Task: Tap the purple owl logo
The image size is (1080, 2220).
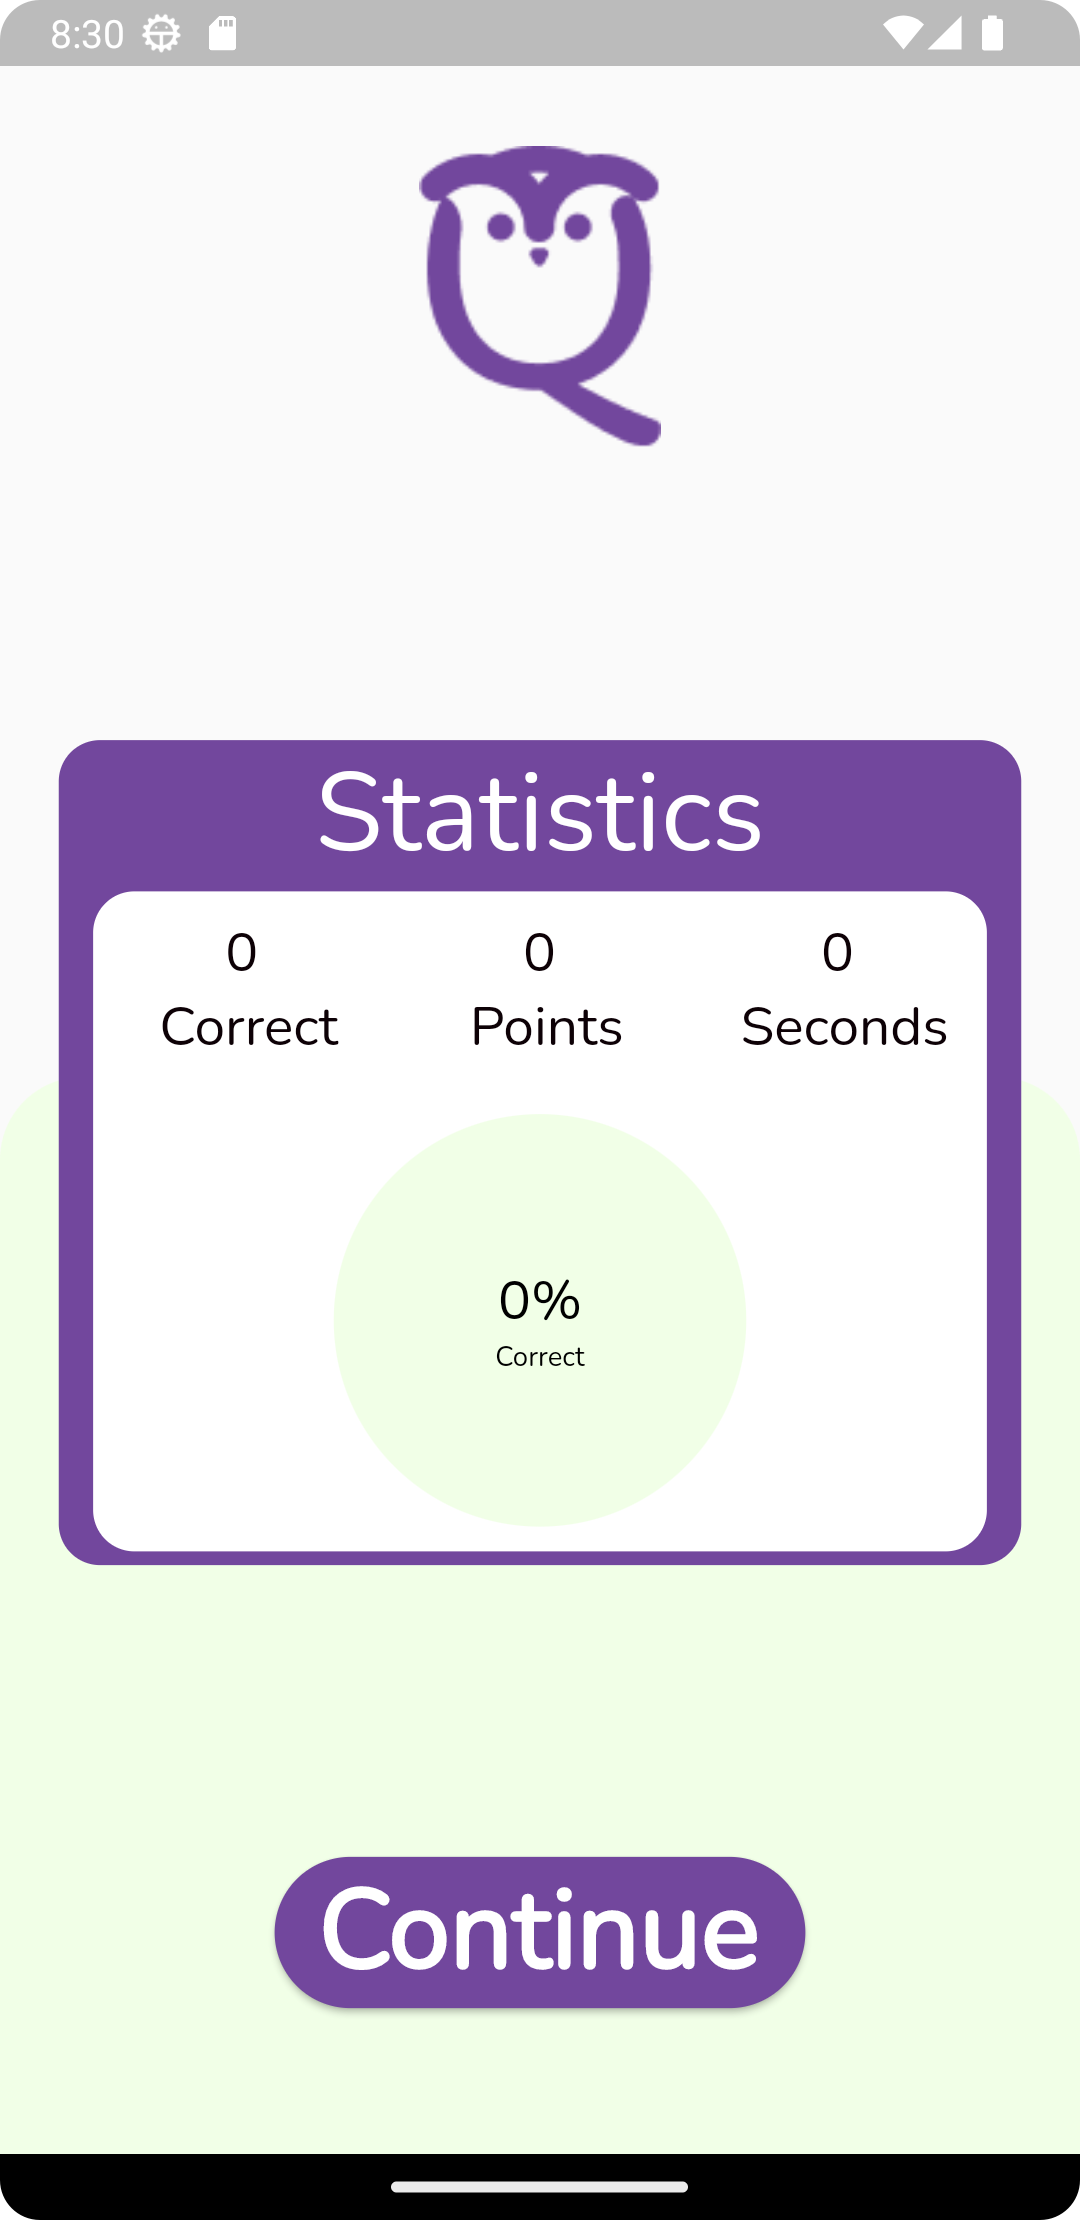Action: (x=540, y=296)
